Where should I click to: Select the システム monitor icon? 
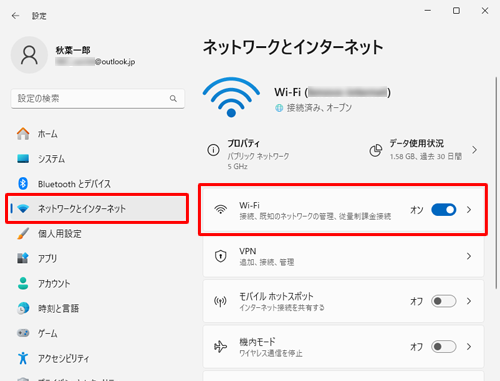coord(23,159)
